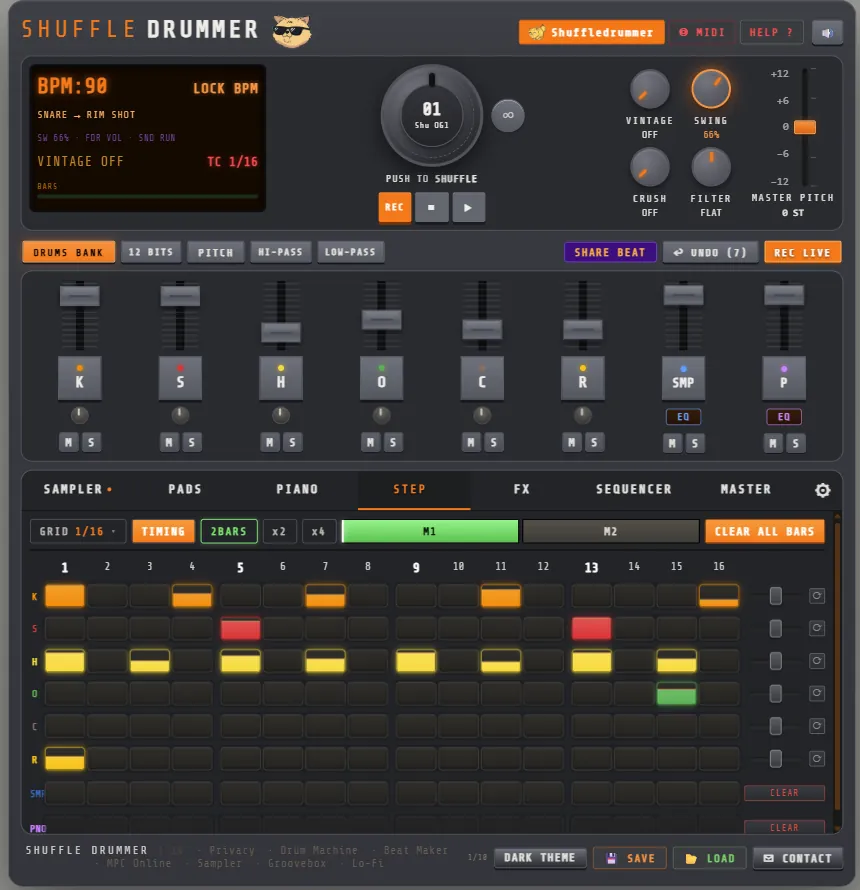Toggle kick step 2 in K row
This screenshot has height=890, width=860.
(107, 596)
